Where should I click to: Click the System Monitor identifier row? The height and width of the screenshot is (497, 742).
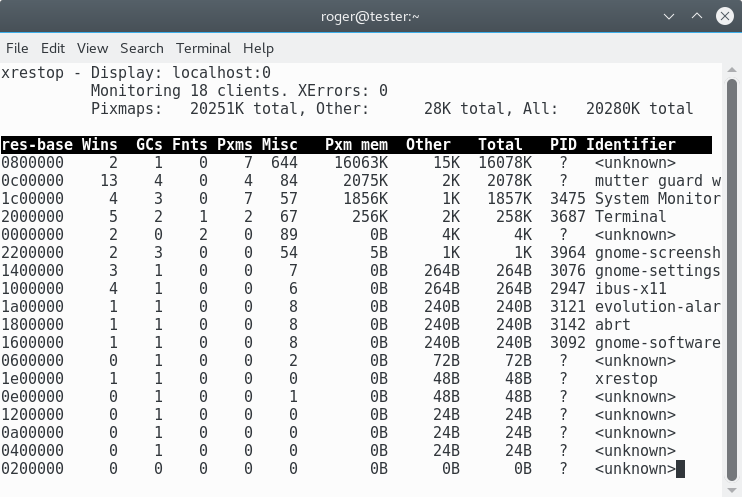click(x=657, y=199)
